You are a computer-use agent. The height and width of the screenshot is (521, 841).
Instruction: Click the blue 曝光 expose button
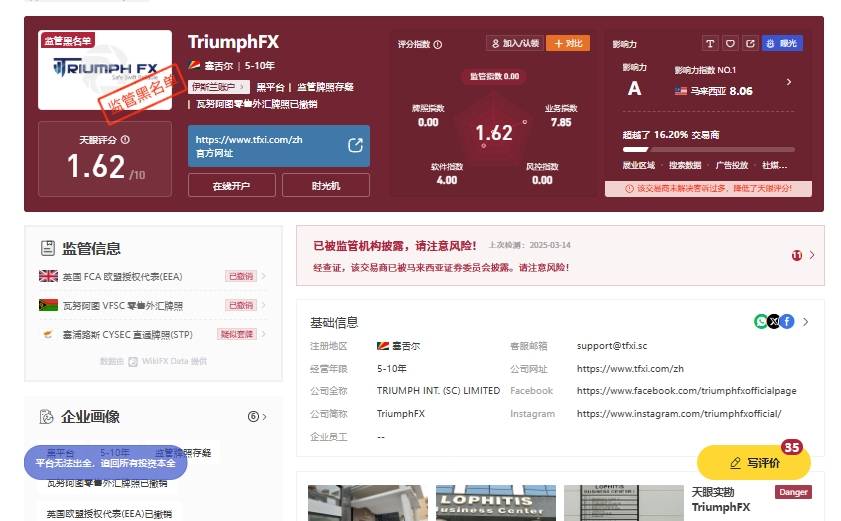[782, 43]
